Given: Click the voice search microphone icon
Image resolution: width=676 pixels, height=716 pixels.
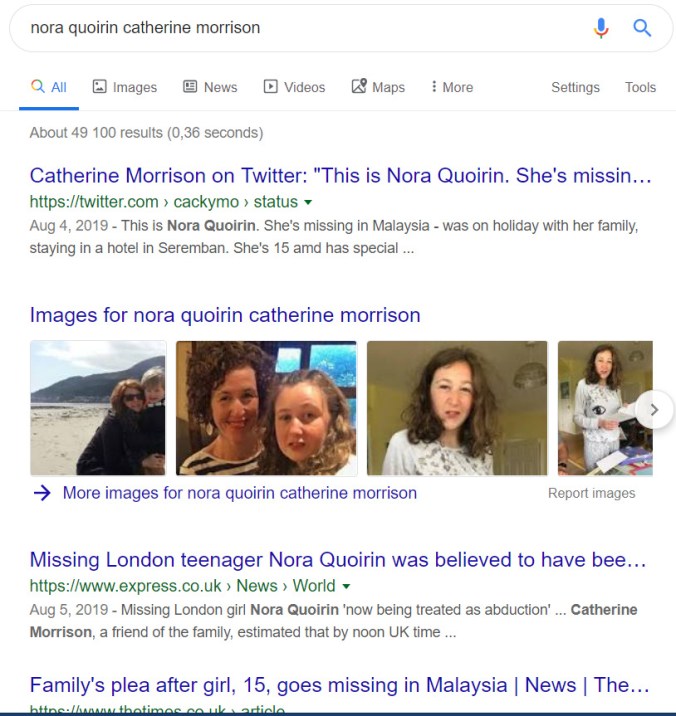Looking at the screenshot, I should 600,28.
